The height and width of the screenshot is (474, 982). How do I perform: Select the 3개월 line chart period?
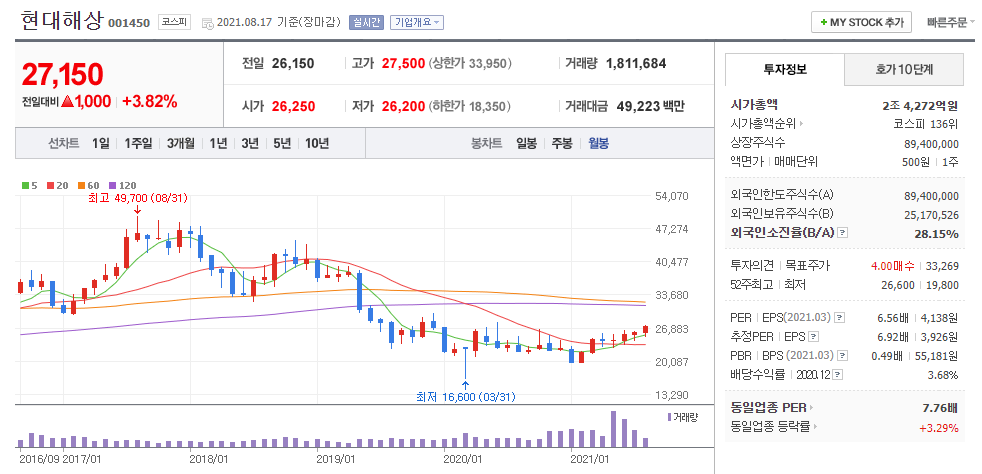pos(180,143)
